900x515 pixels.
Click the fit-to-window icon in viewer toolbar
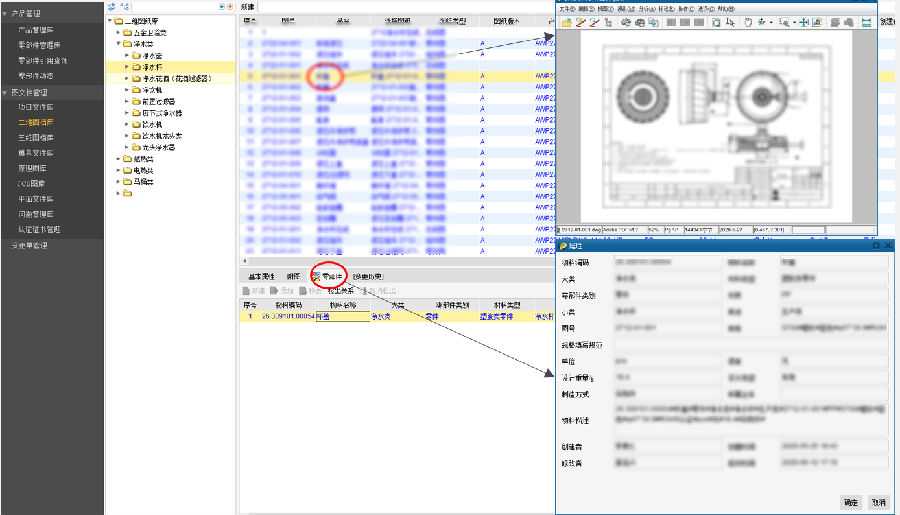coord(817,21)
